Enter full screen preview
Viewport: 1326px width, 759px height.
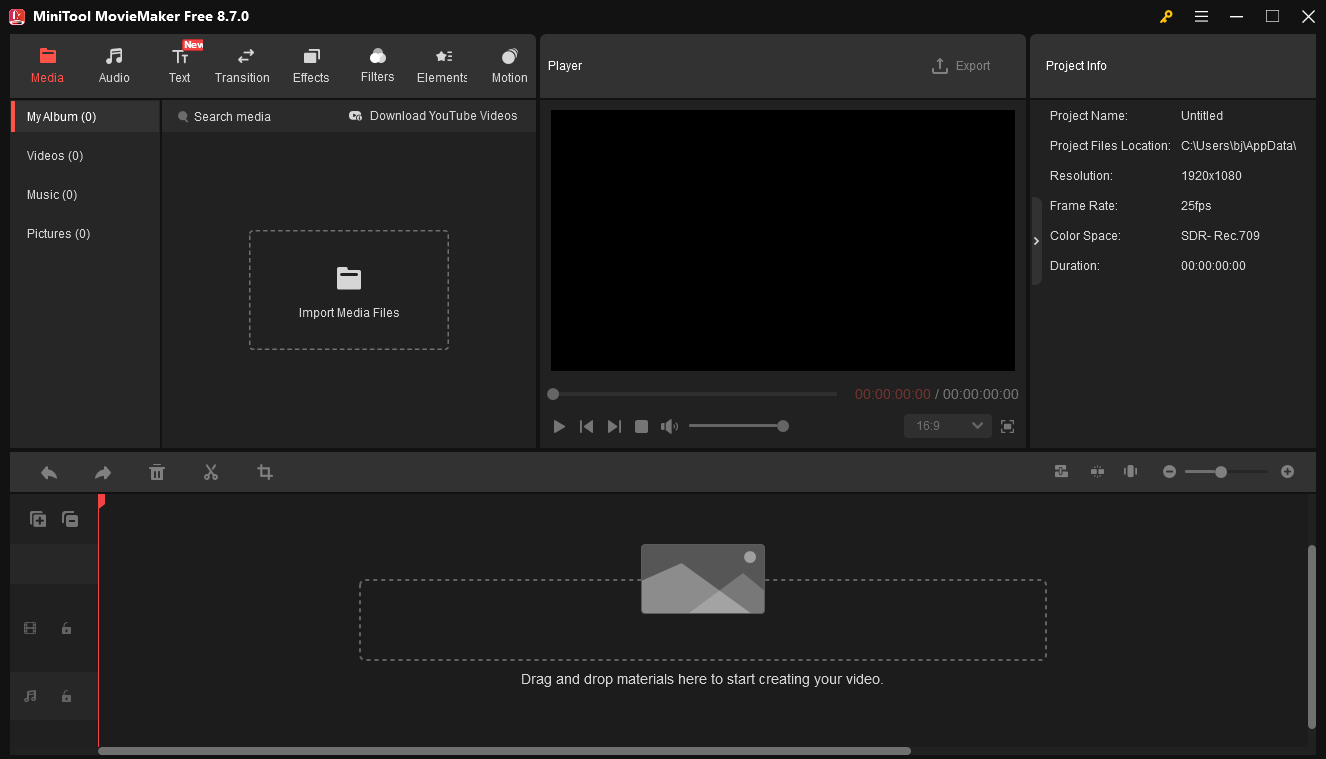point(1008,426)
